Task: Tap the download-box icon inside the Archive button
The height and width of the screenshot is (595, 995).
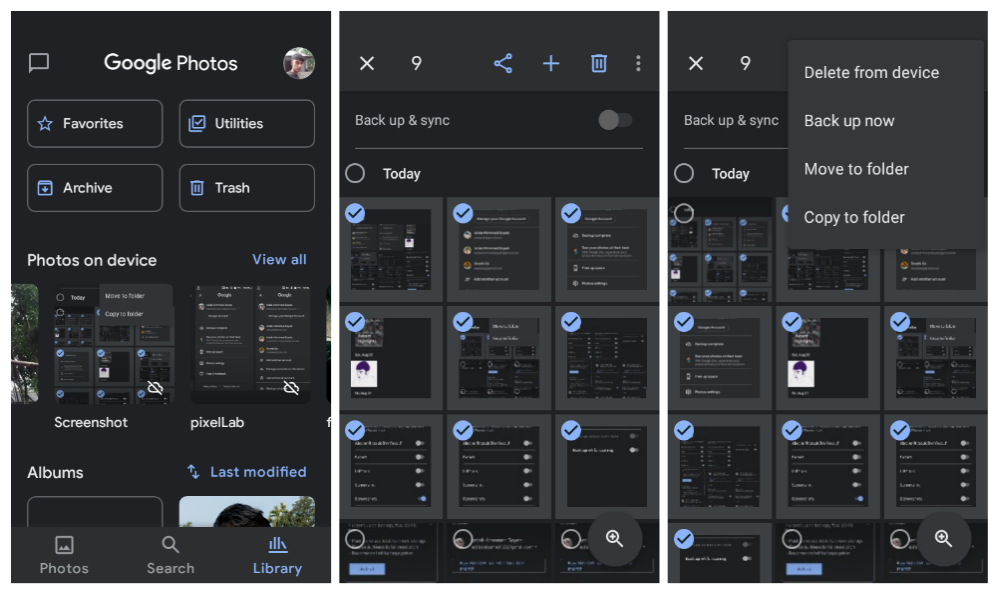Action: (x=45, y=188)
